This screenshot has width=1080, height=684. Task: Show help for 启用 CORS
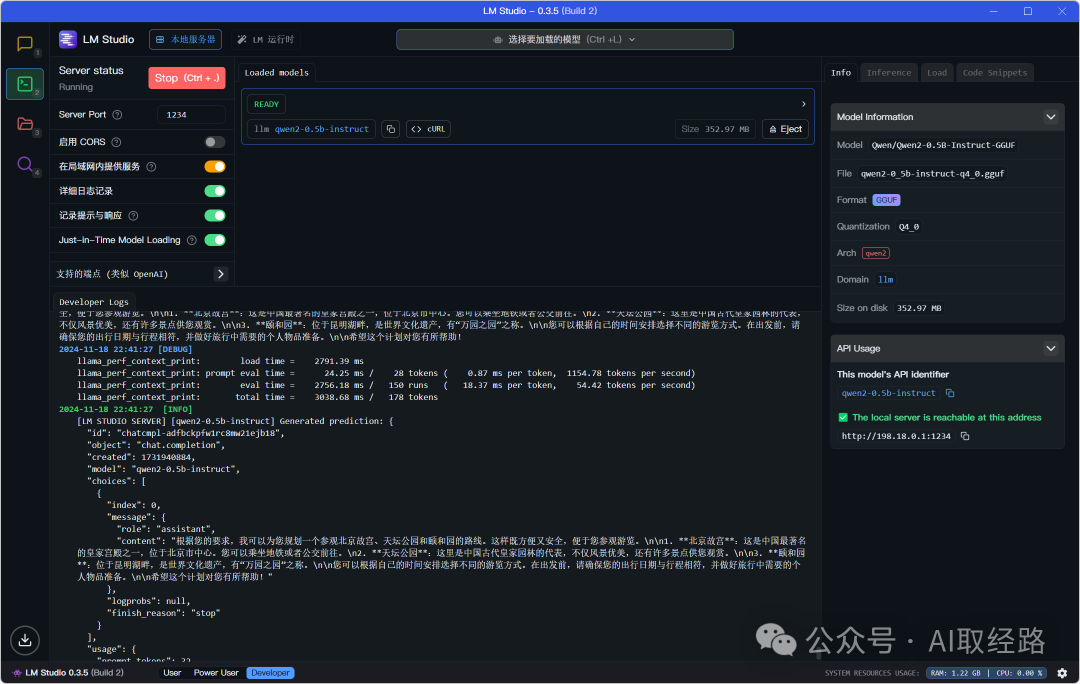tap(116, 142)
